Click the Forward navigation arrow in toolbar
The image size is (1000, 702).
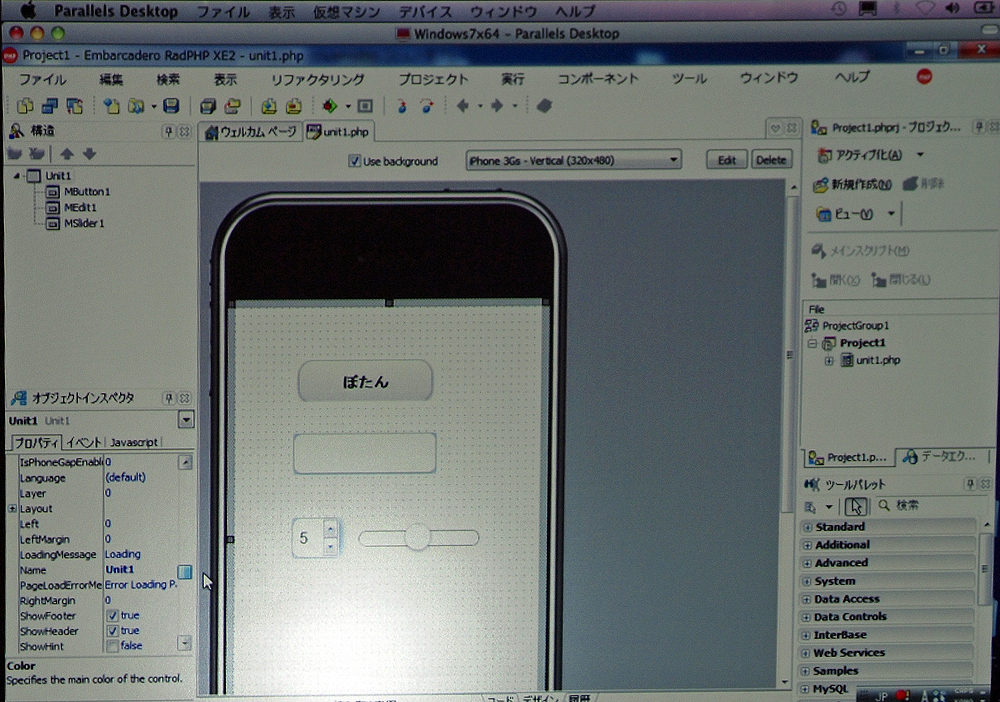(x=497, y=106)
